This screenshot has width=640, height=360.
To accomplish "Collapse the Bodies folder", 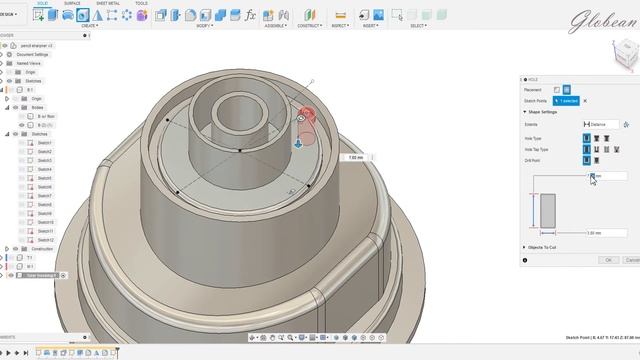I will pos(7,107).
